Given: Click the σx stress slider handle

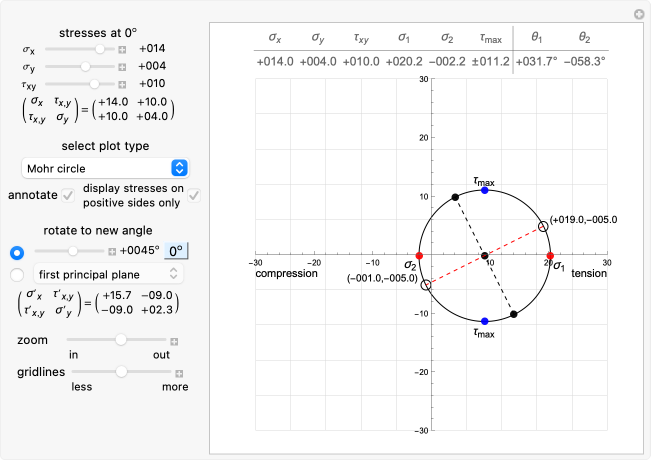Looking at the screenshot, I should coord(100,48).
